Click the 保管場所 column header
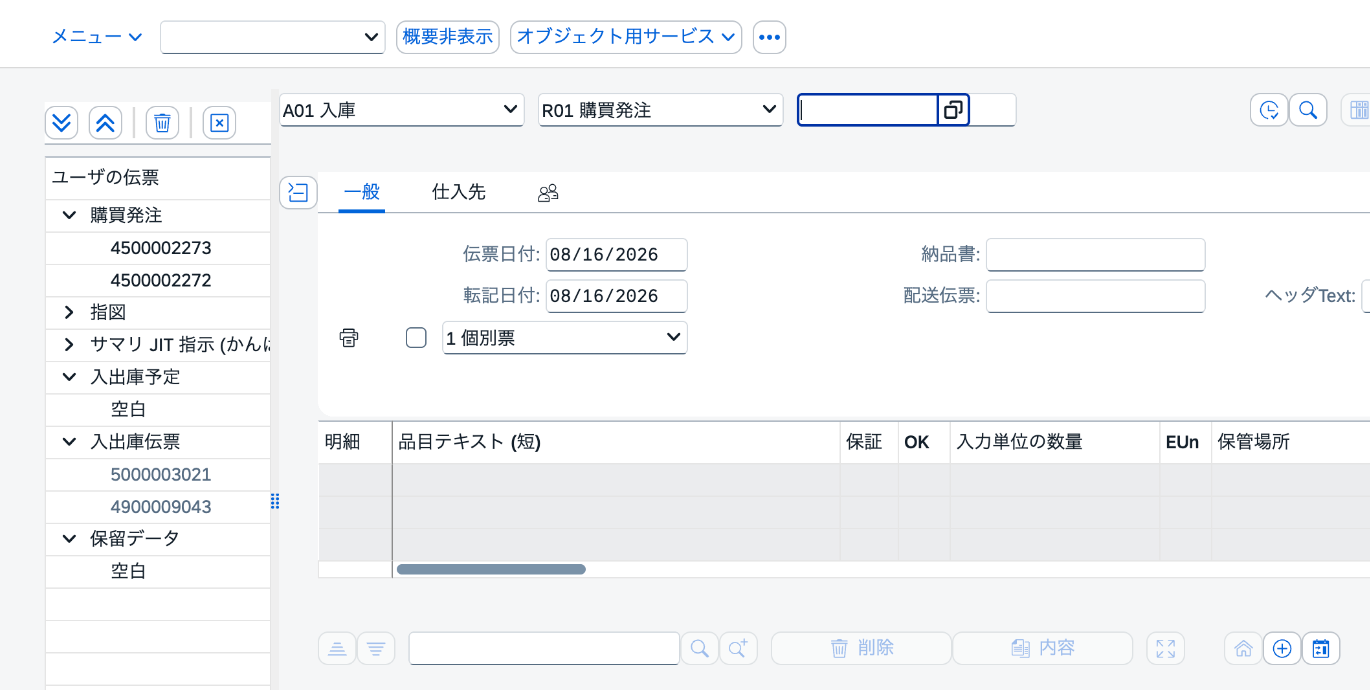Screen dimensions: 1370x690 (1290, 442)
